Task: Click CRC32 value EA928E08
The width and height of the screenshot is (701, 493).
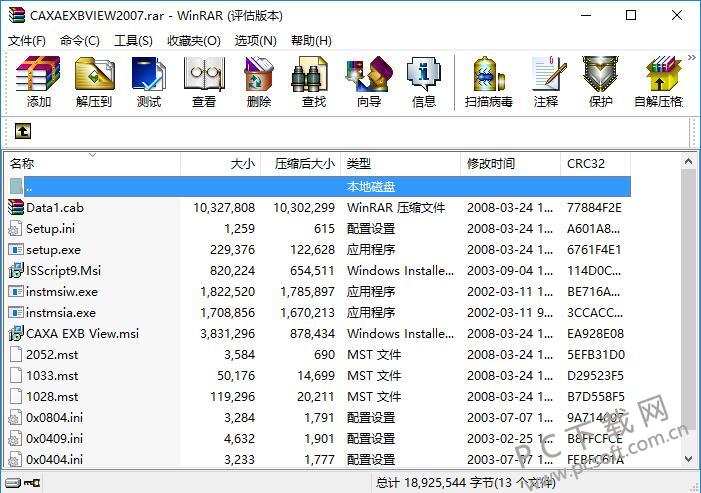Action: tap(595, 333)
